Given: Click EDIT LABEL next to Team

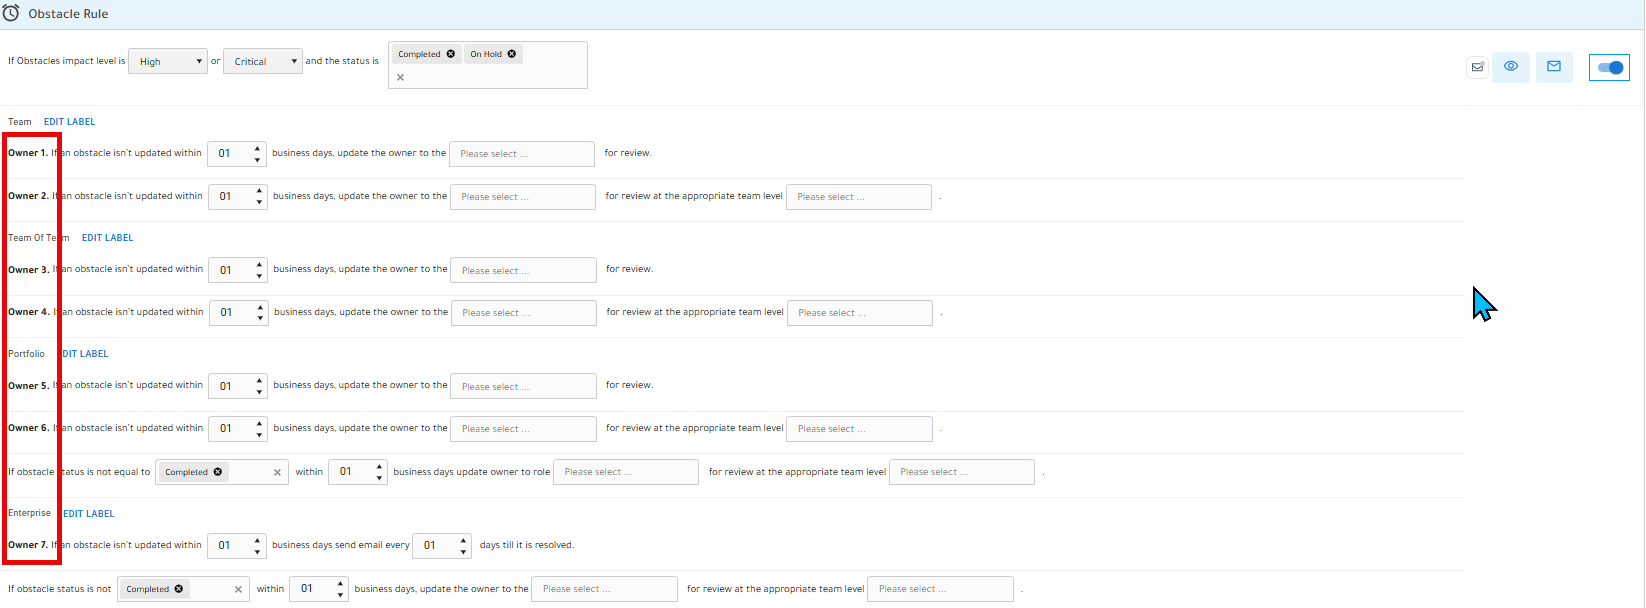Looking at the screenshot, I should (69, 122).
